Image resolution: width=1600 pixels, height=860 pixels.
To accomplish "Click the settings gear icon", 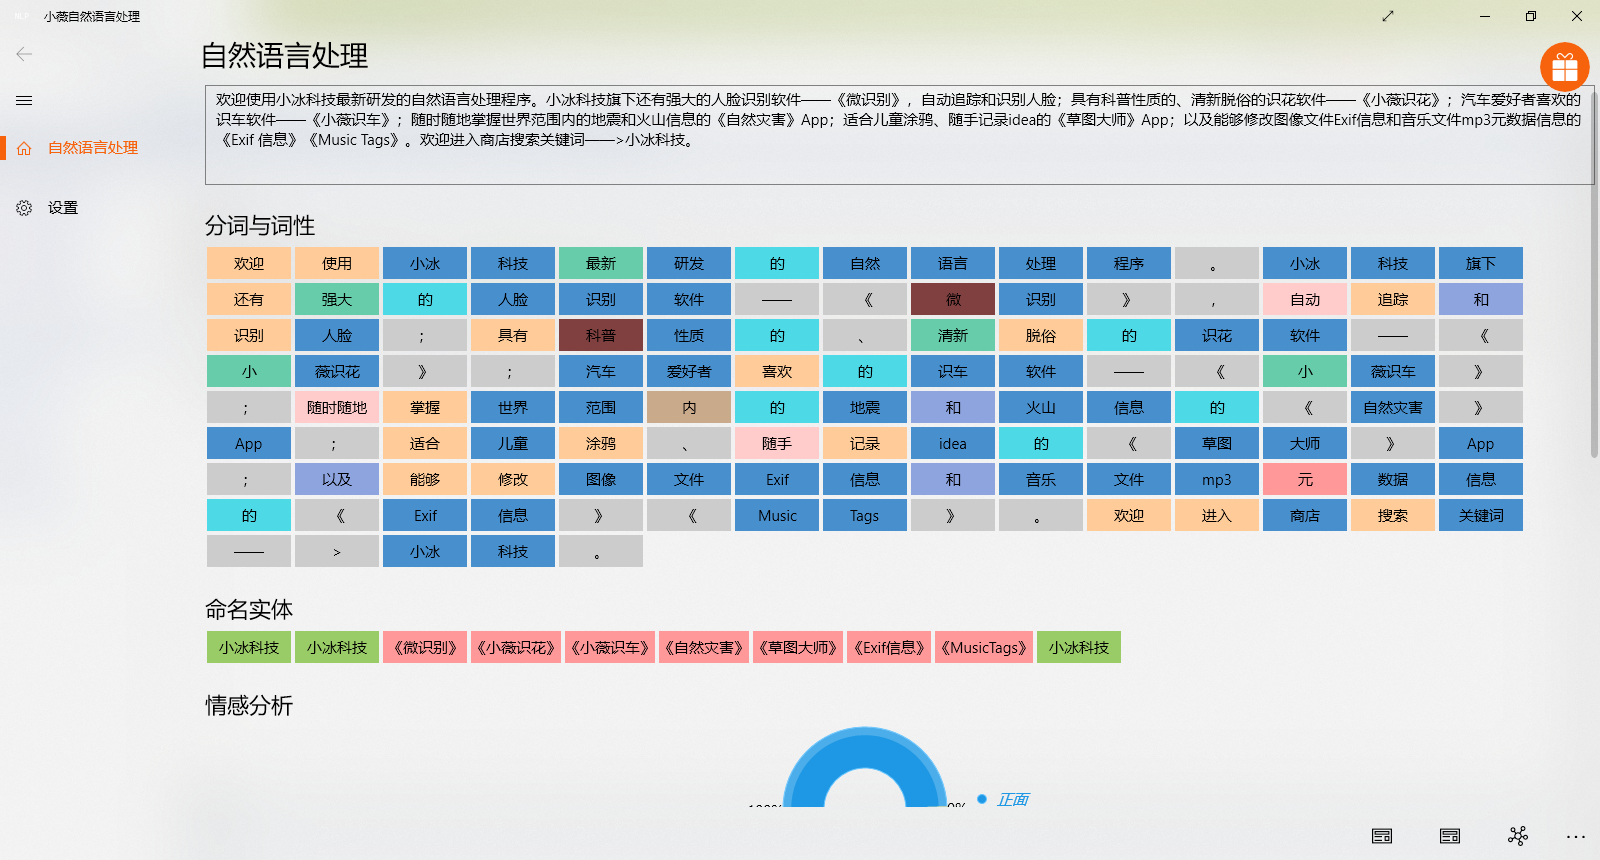I will (24, 208).
